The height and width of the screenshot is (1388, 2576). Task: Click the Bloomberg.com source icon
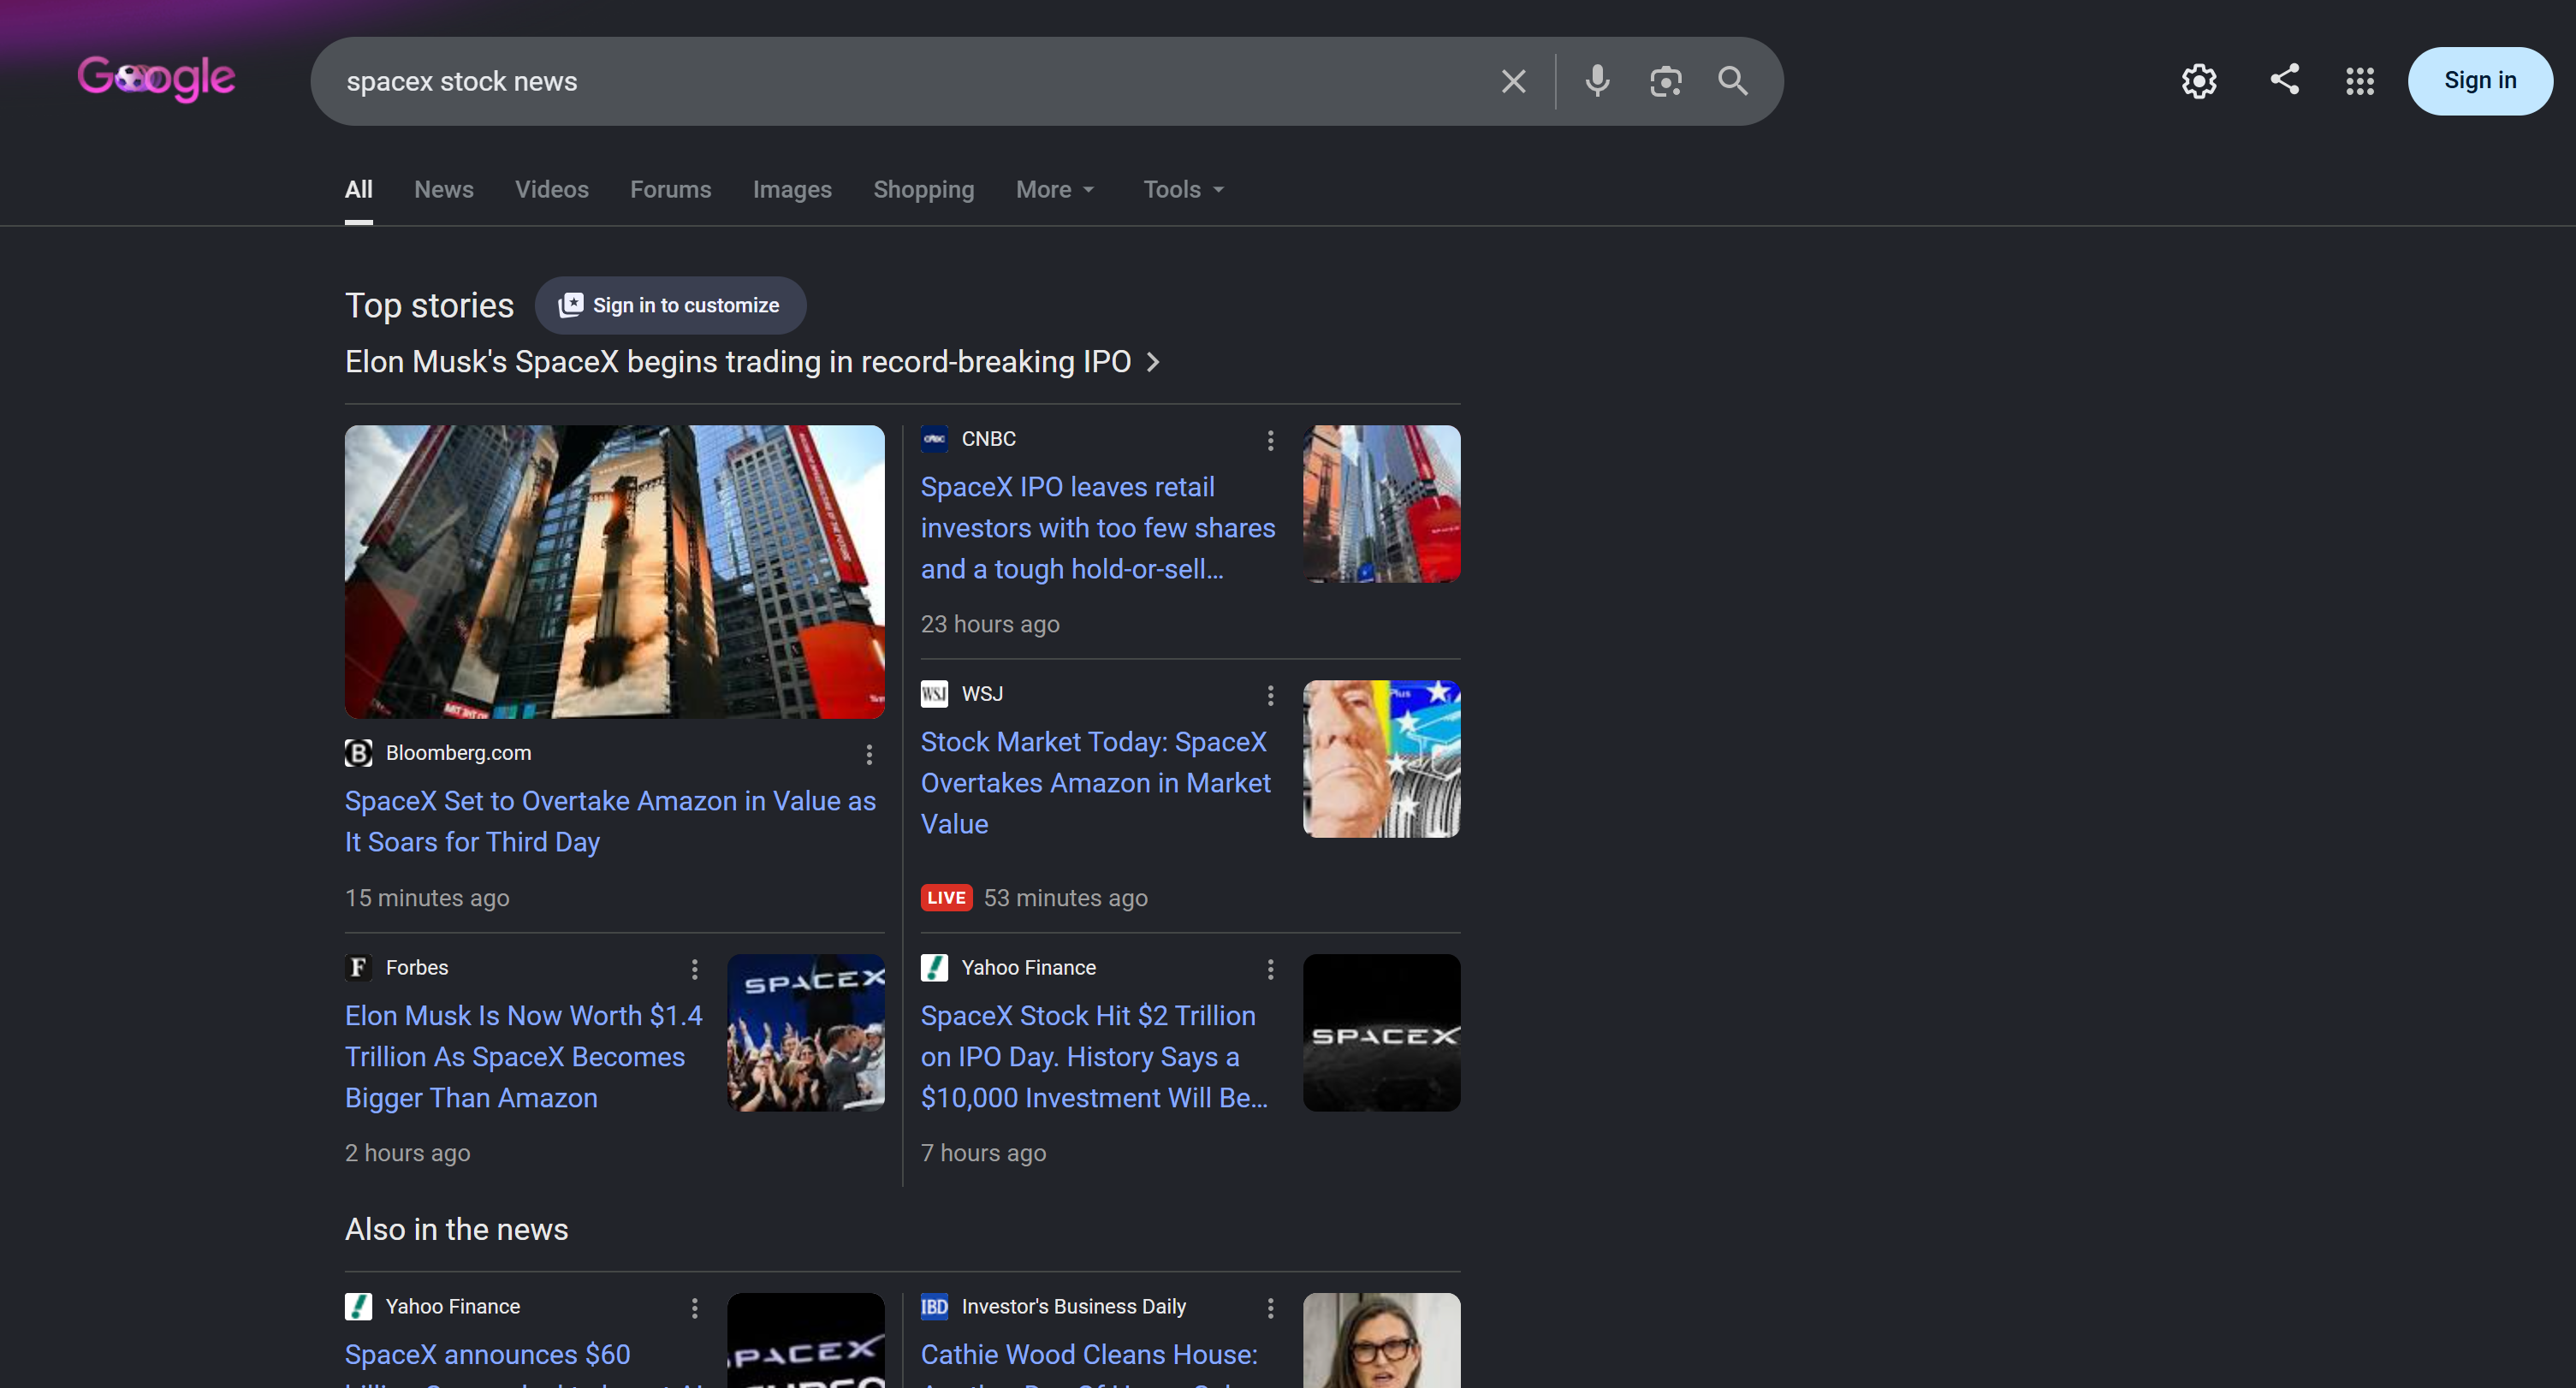click(x=358, y=753)
